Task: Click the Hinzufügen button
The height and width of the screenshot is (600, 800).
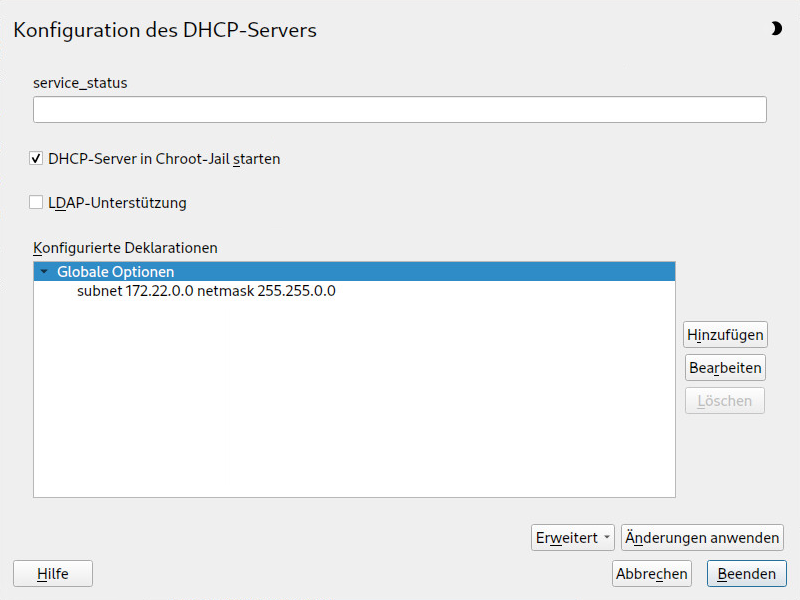Action: pyautogui.click(x=725, y=335)
